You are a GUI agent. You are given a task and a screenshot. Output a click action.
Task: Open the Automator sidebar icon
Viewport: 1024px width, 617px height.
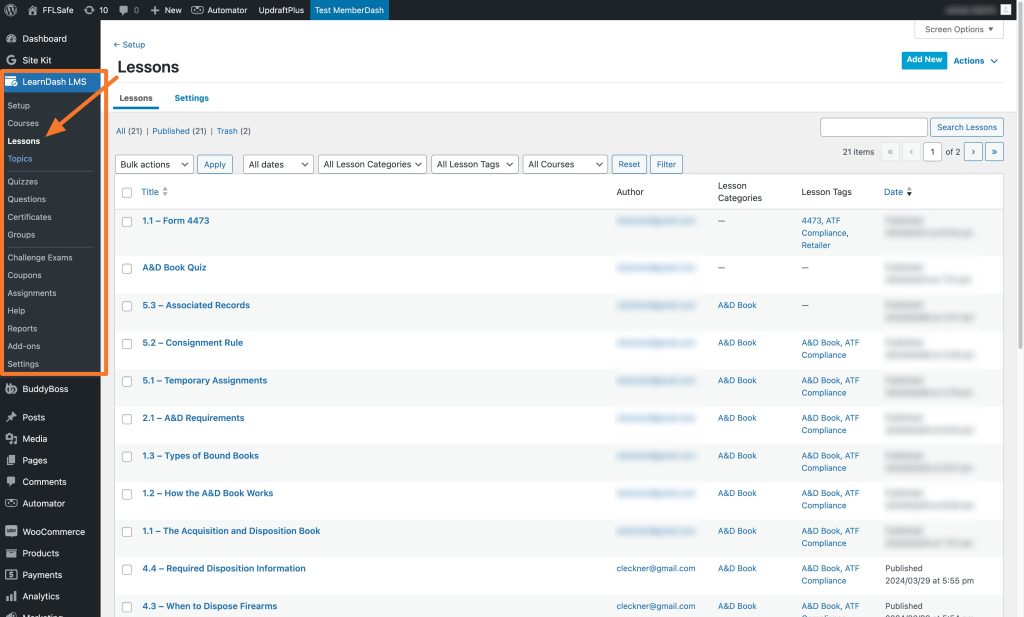pos(11,503)
